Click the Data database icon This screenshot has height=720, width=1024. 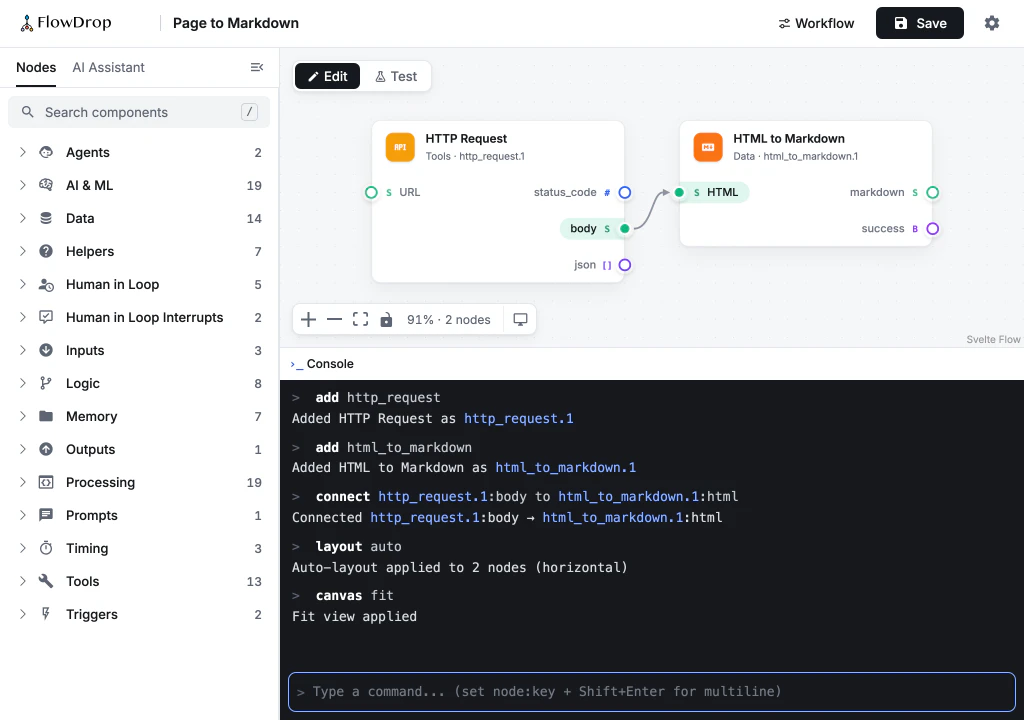point(46,218)
